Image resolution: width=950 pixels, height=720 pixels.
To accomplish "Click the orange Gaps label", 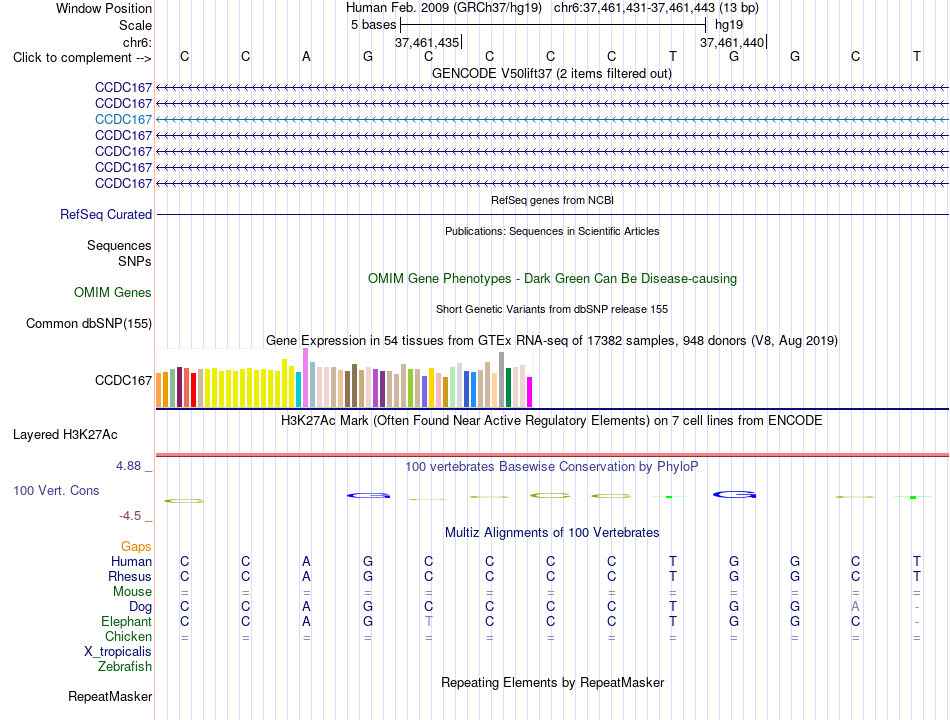I will (x=136, y=547).
